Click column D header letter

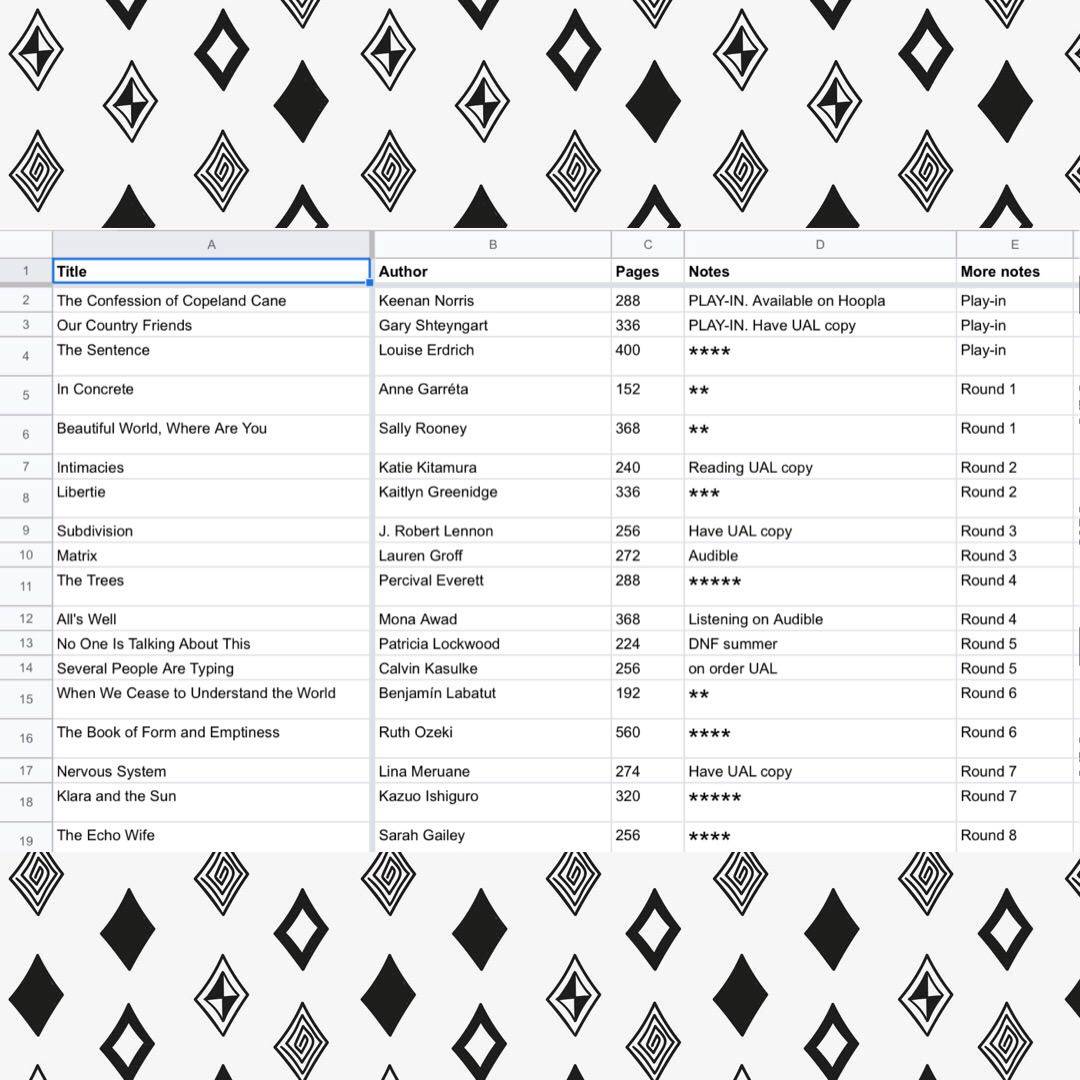point(820,244)
